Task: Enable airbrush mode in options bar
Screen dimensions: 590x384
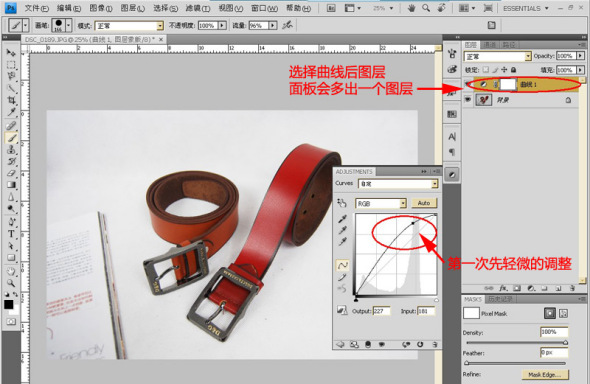Action: [287, 25]
